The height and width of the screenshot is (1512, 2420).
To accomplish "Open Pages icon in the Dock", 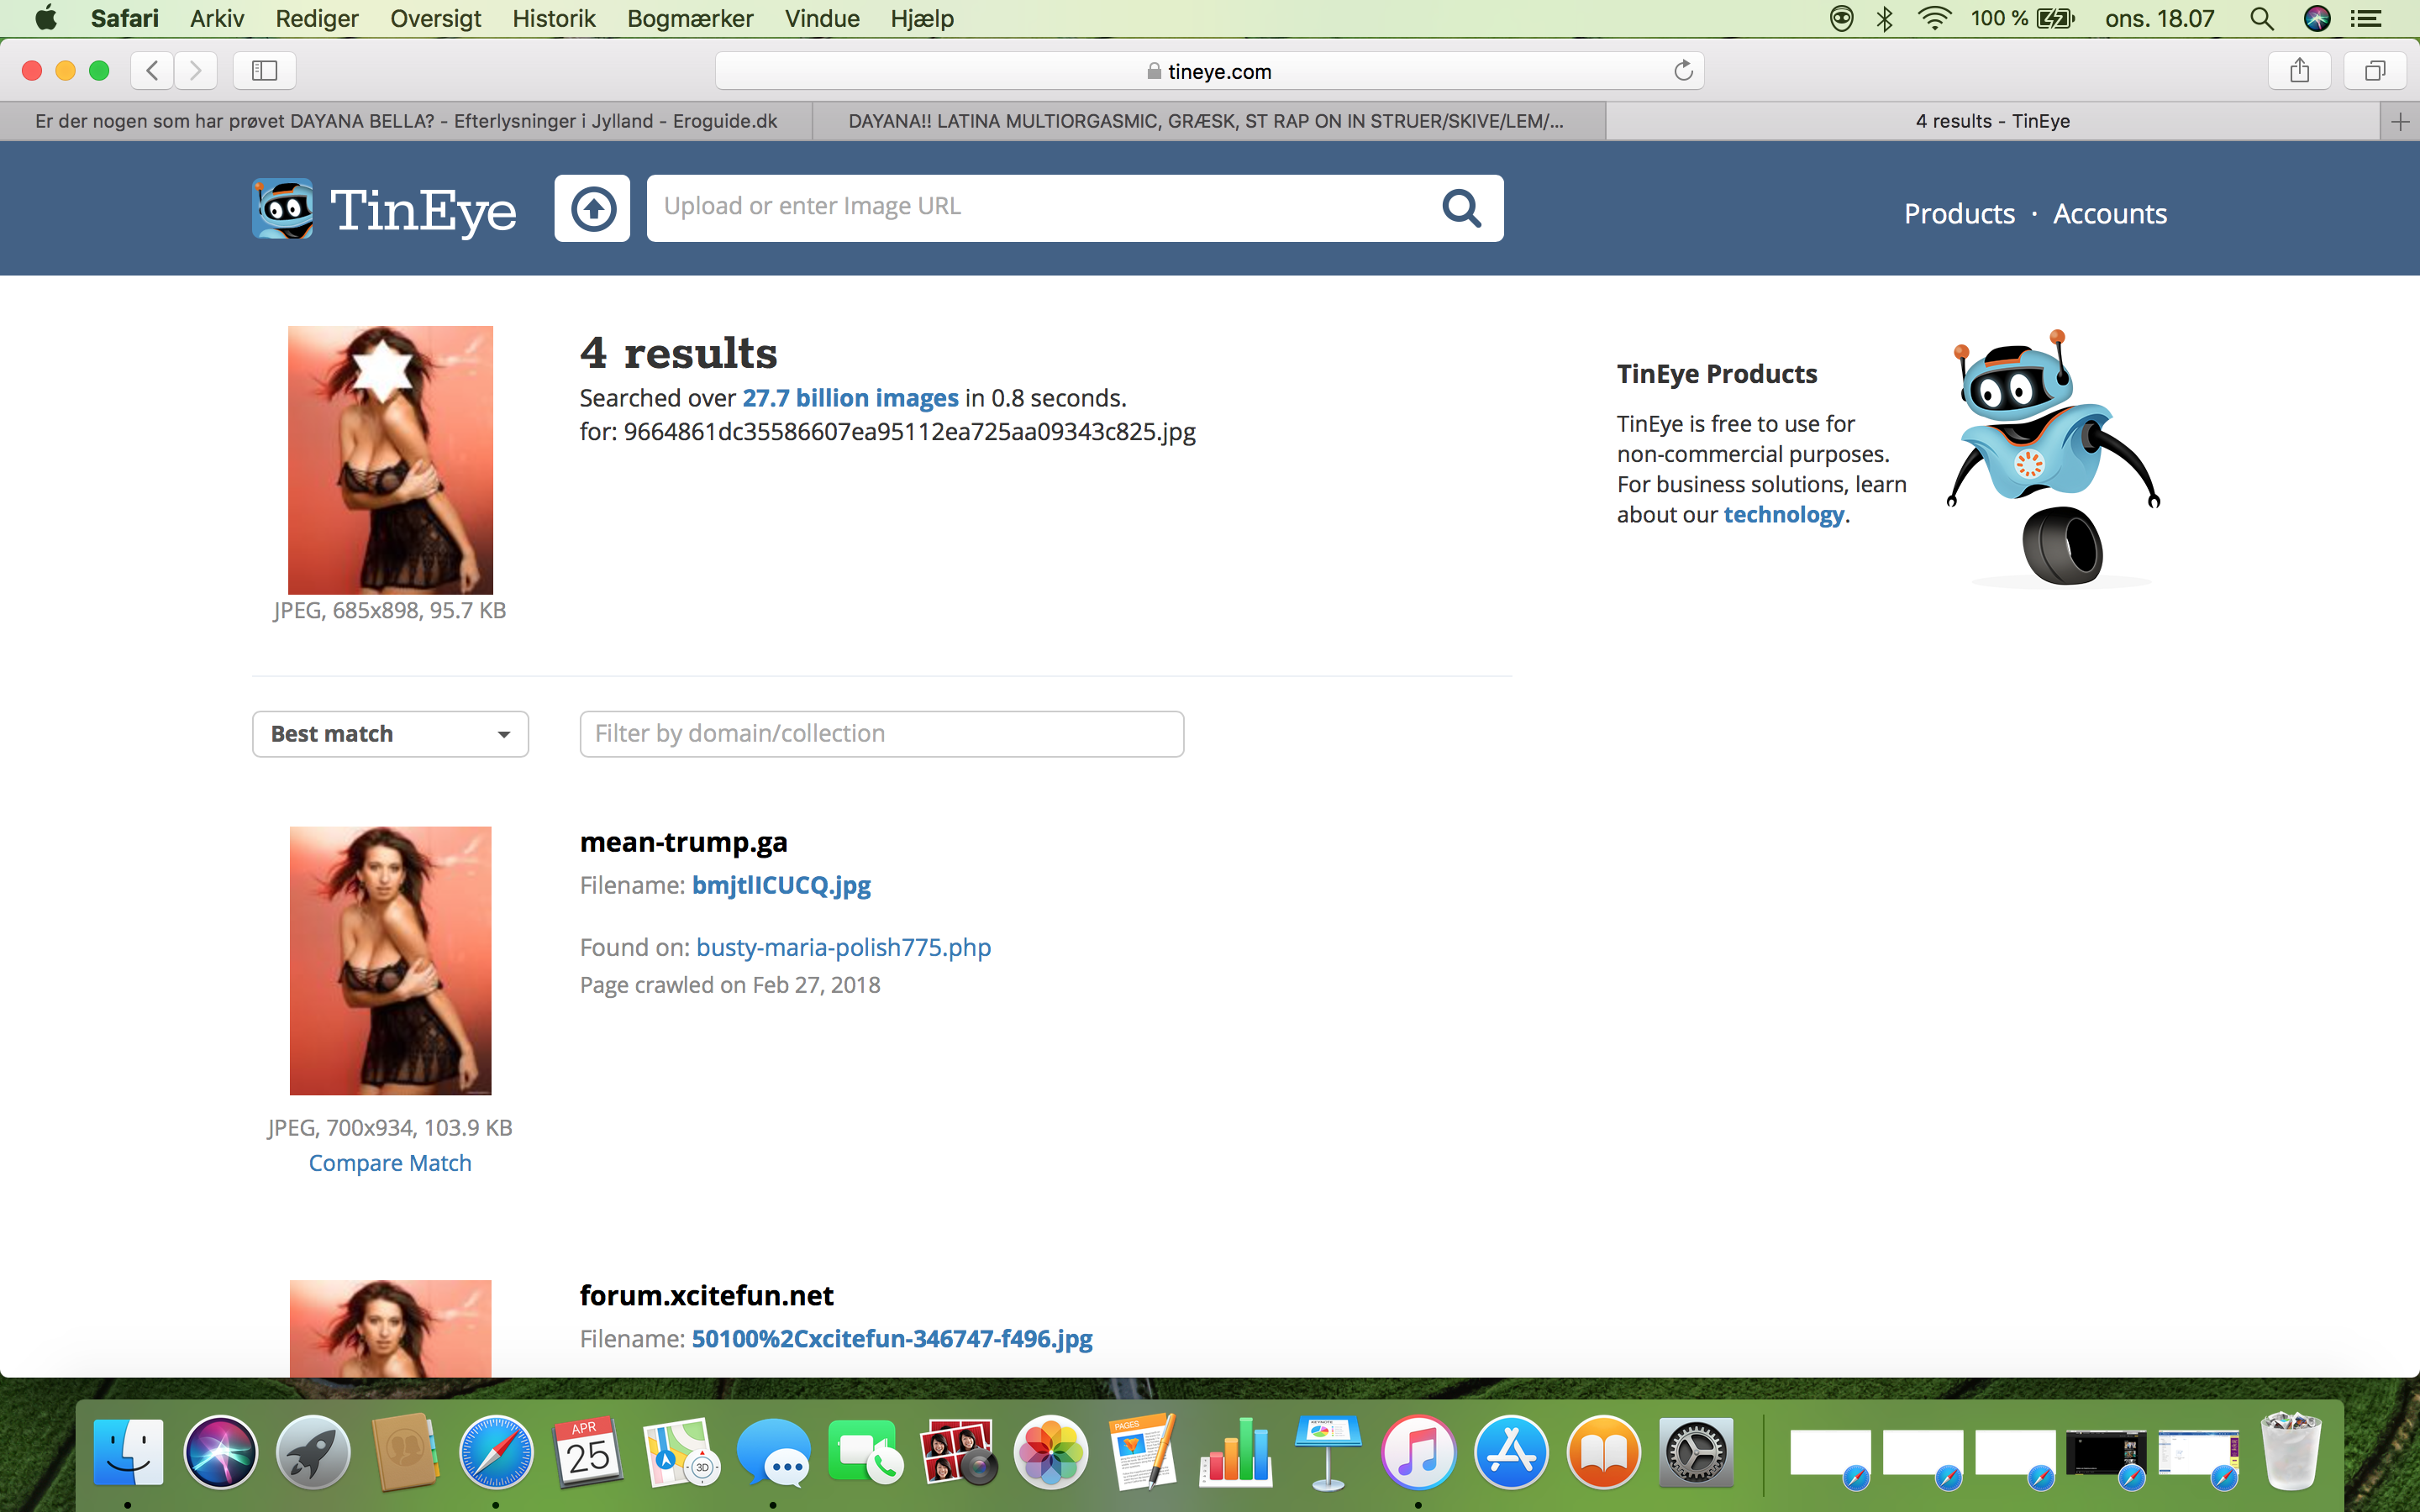I will 1143,1452.
